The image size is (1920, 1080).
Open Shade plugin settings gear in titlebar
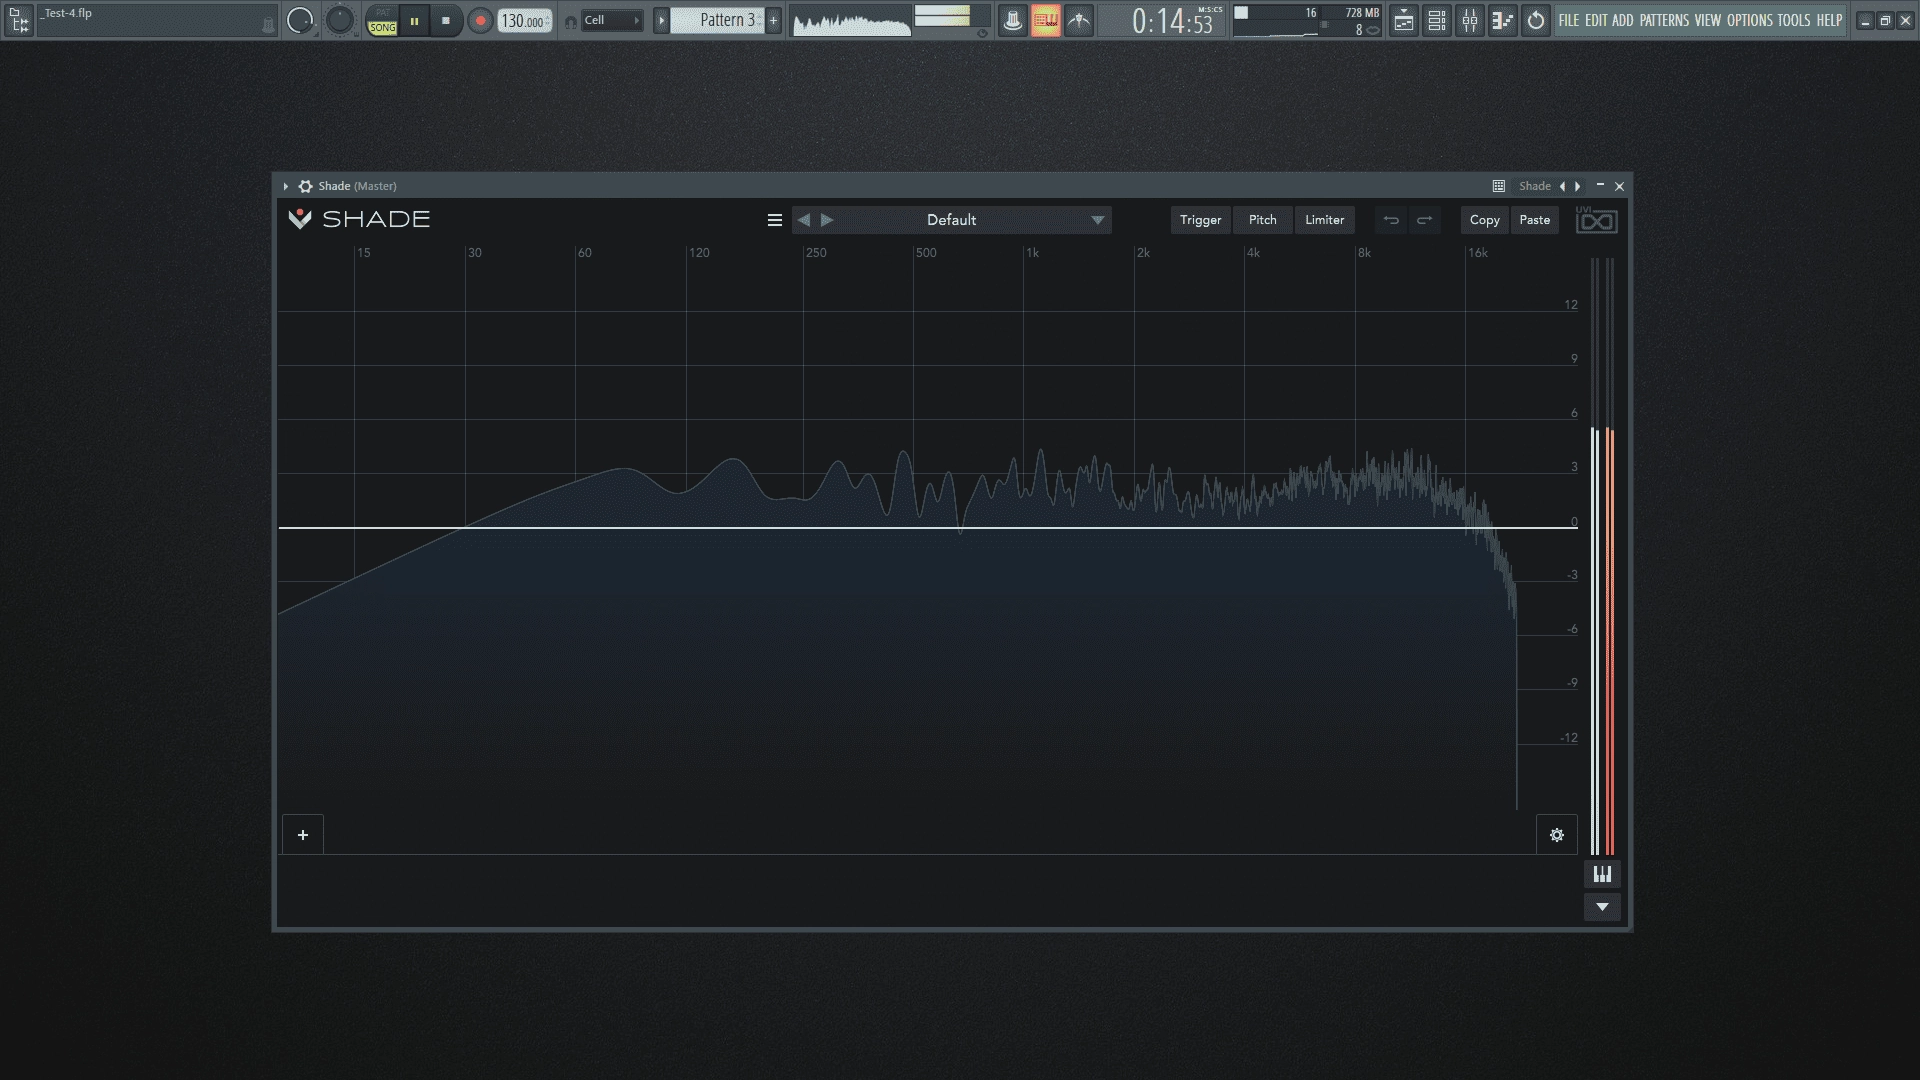click(306, 186)
